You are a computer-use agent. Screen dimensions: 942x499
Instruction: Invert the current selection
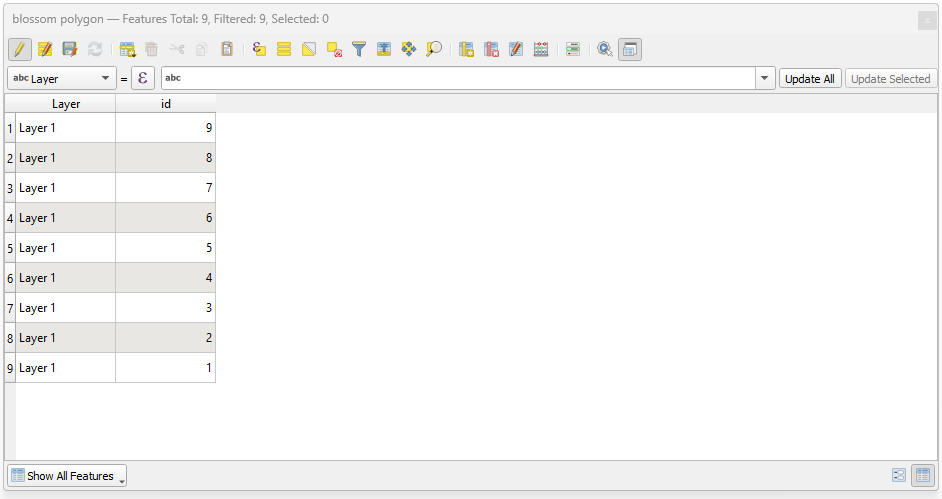[309, 49]
